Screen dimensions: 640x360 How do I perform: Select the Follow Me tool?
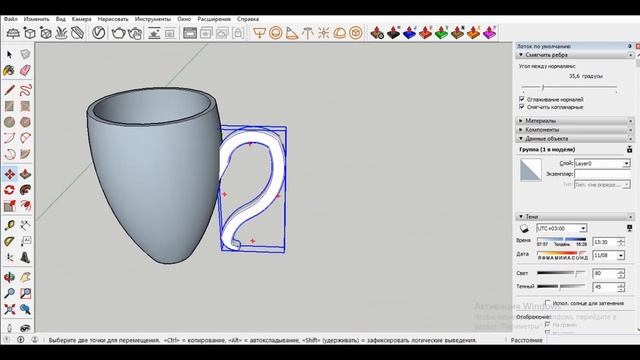25,190
